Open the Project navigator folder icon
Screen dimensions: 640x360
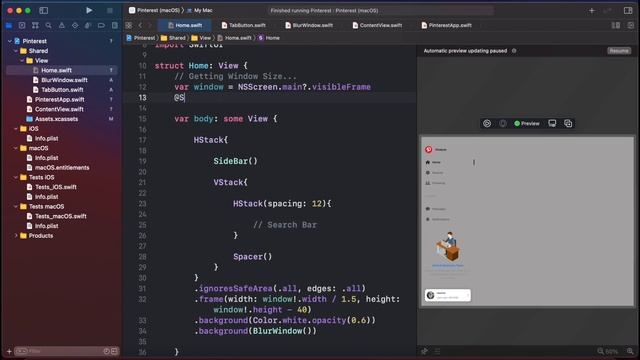[x=9, y=25]
